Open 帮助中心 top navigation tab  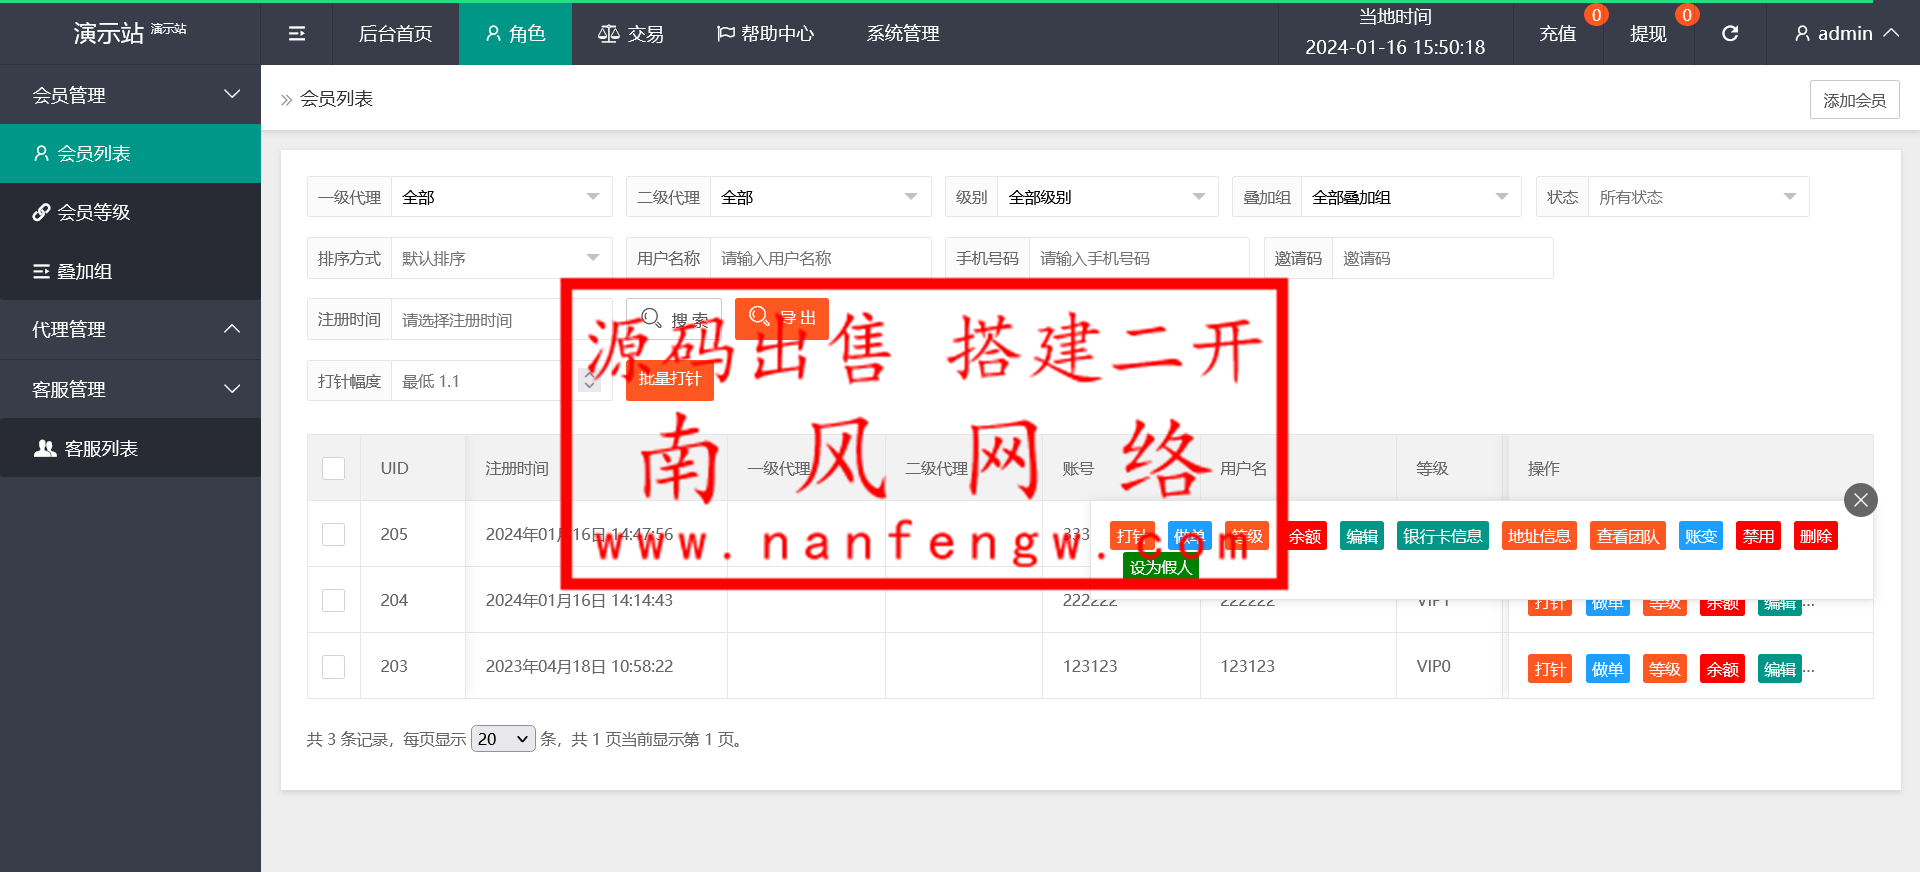pyautogui.click(x=766, y=34)
